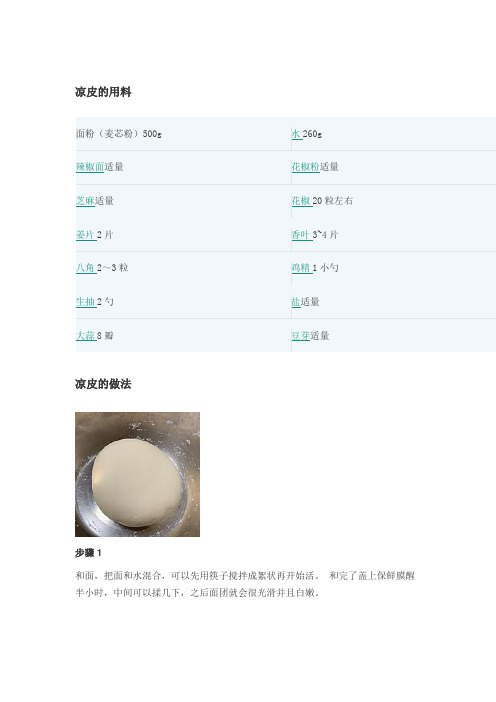
Task: Open the 花椒 link beside 20粒左右
Action: click(x=301, y=201)
